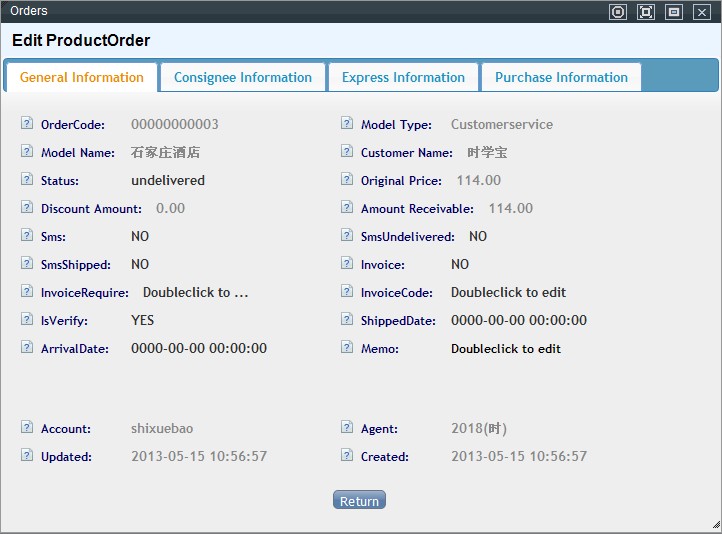Screen dimensions: 722x534
Task: Select the IsVerify YES value
Action: point(142,321)
